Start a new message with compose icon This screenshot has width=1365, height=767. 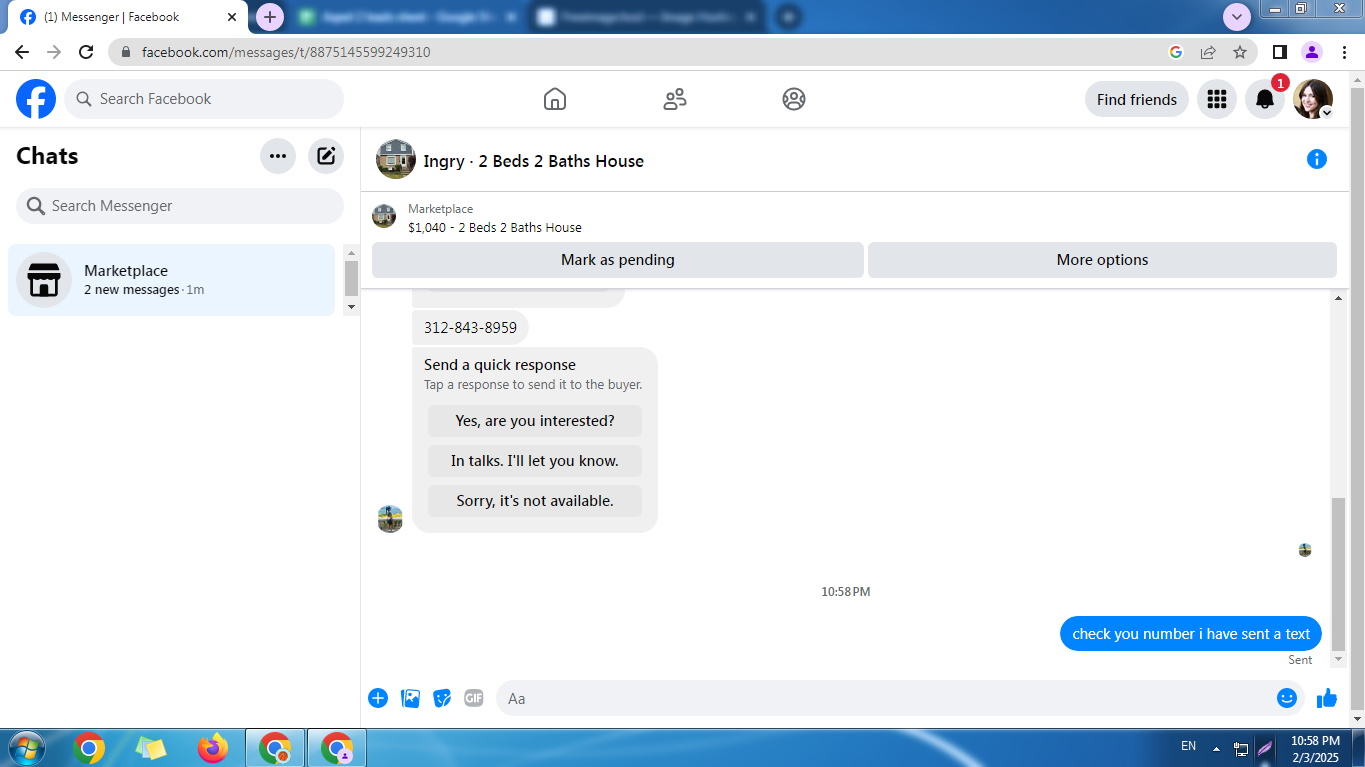point(326,156)
